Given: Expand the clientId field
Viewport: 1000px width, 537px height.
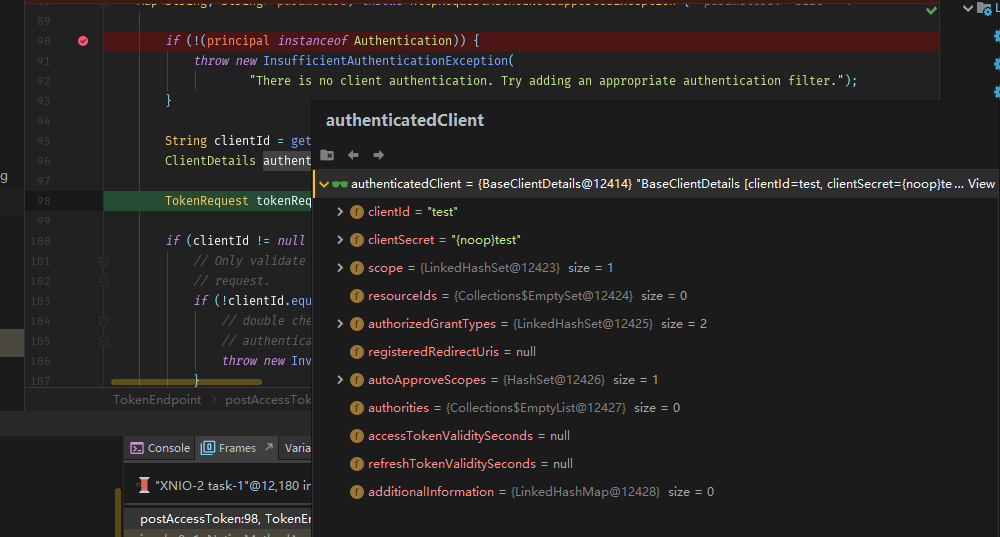Looking at the screenshot, I should coord(341,212).
